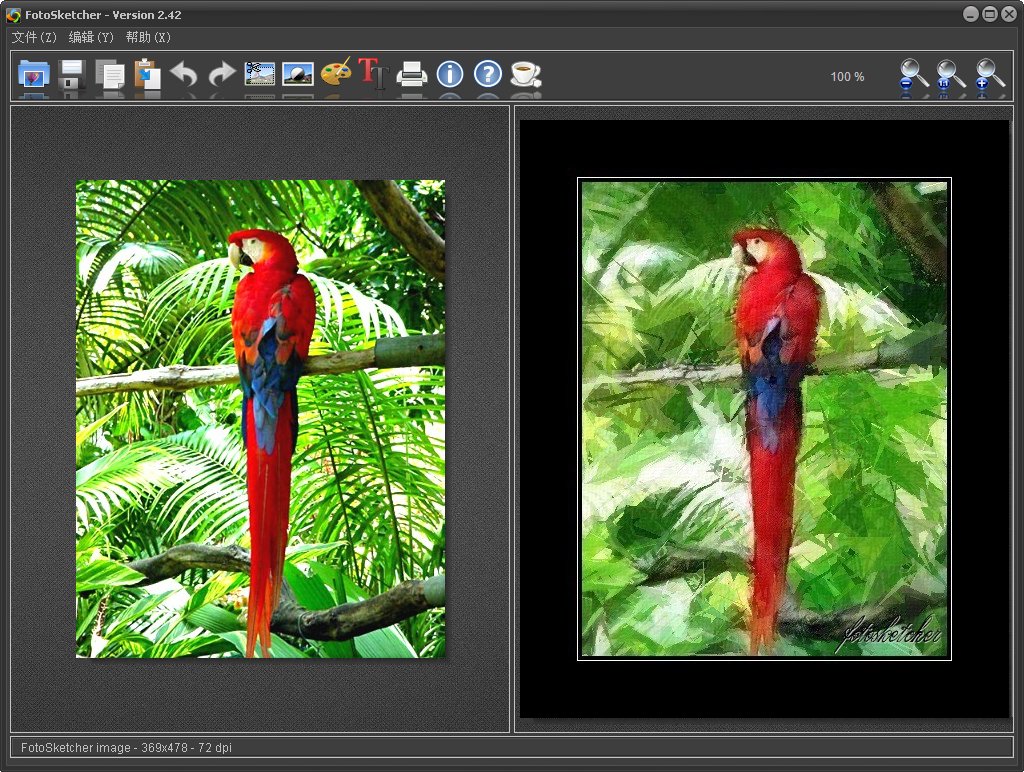This screenshot has height=772, width=1024.
Task: Show program info with the i icon
Action: coord(450,74)
